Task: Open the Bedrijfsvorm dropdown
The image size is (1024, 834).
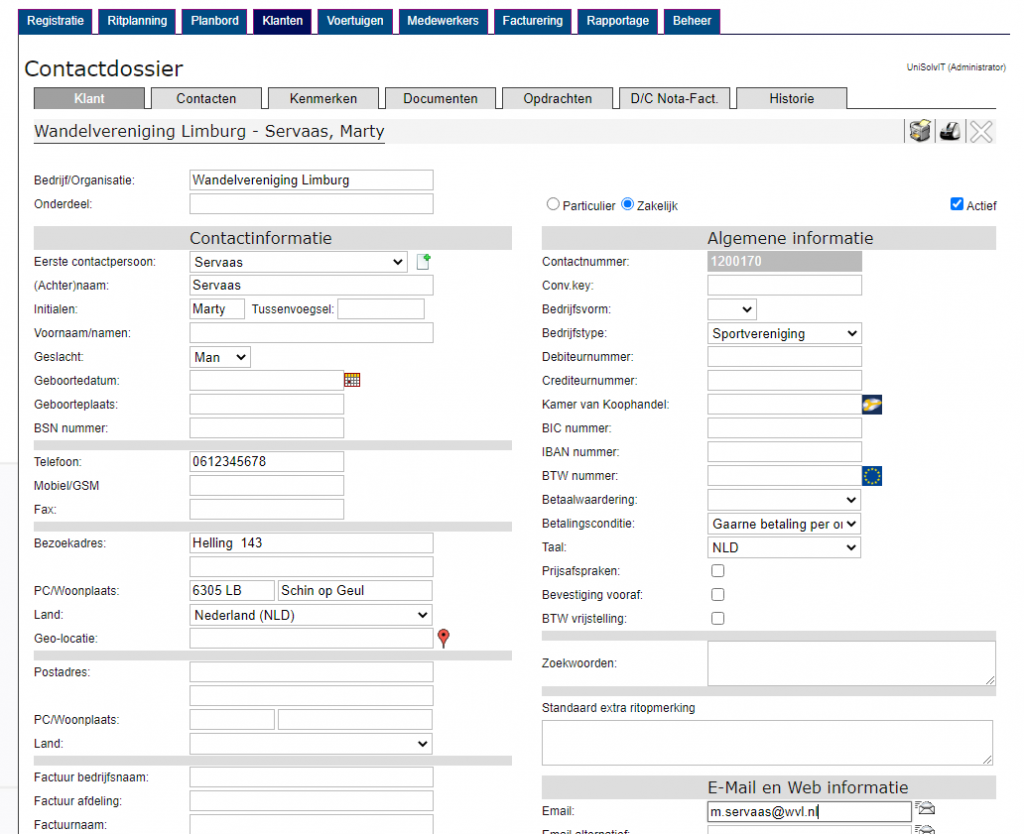Action: tap(732, 310)
